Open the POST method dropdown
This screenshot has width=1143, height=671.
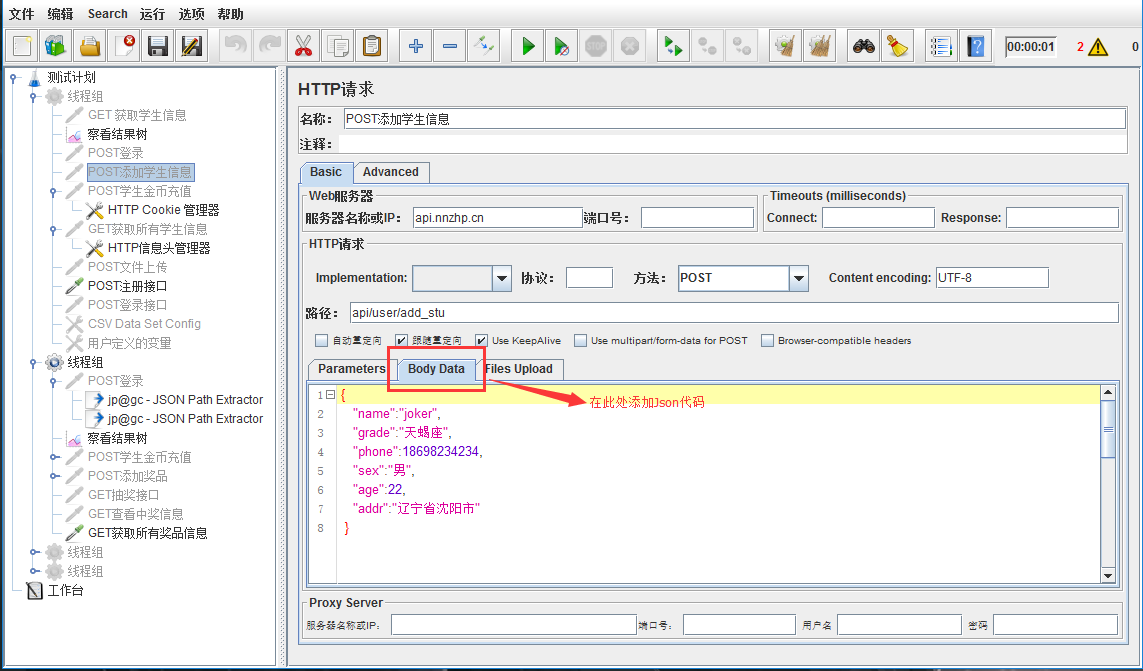798,278
